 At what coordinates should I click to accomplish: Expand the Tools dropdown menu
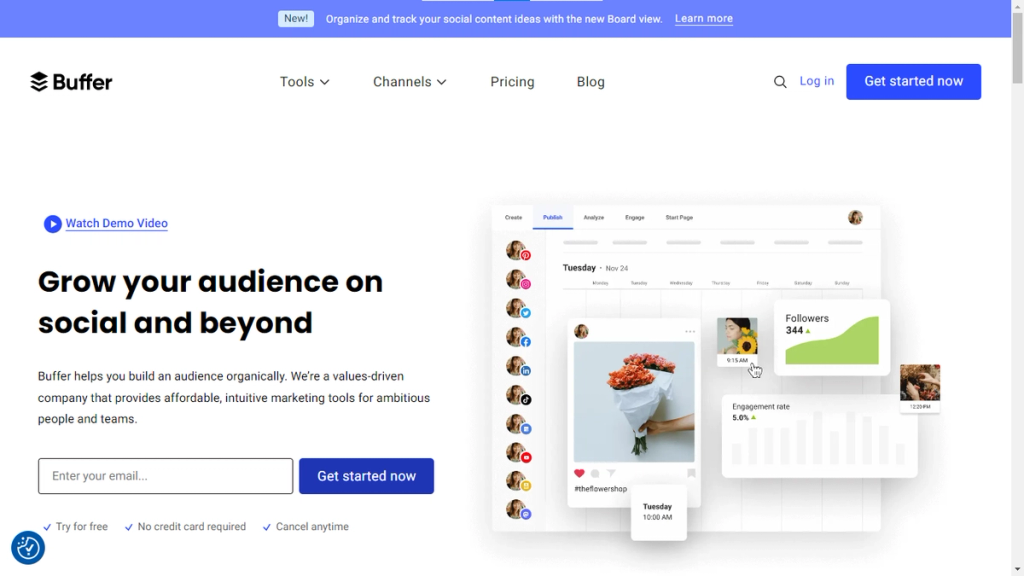304,82
